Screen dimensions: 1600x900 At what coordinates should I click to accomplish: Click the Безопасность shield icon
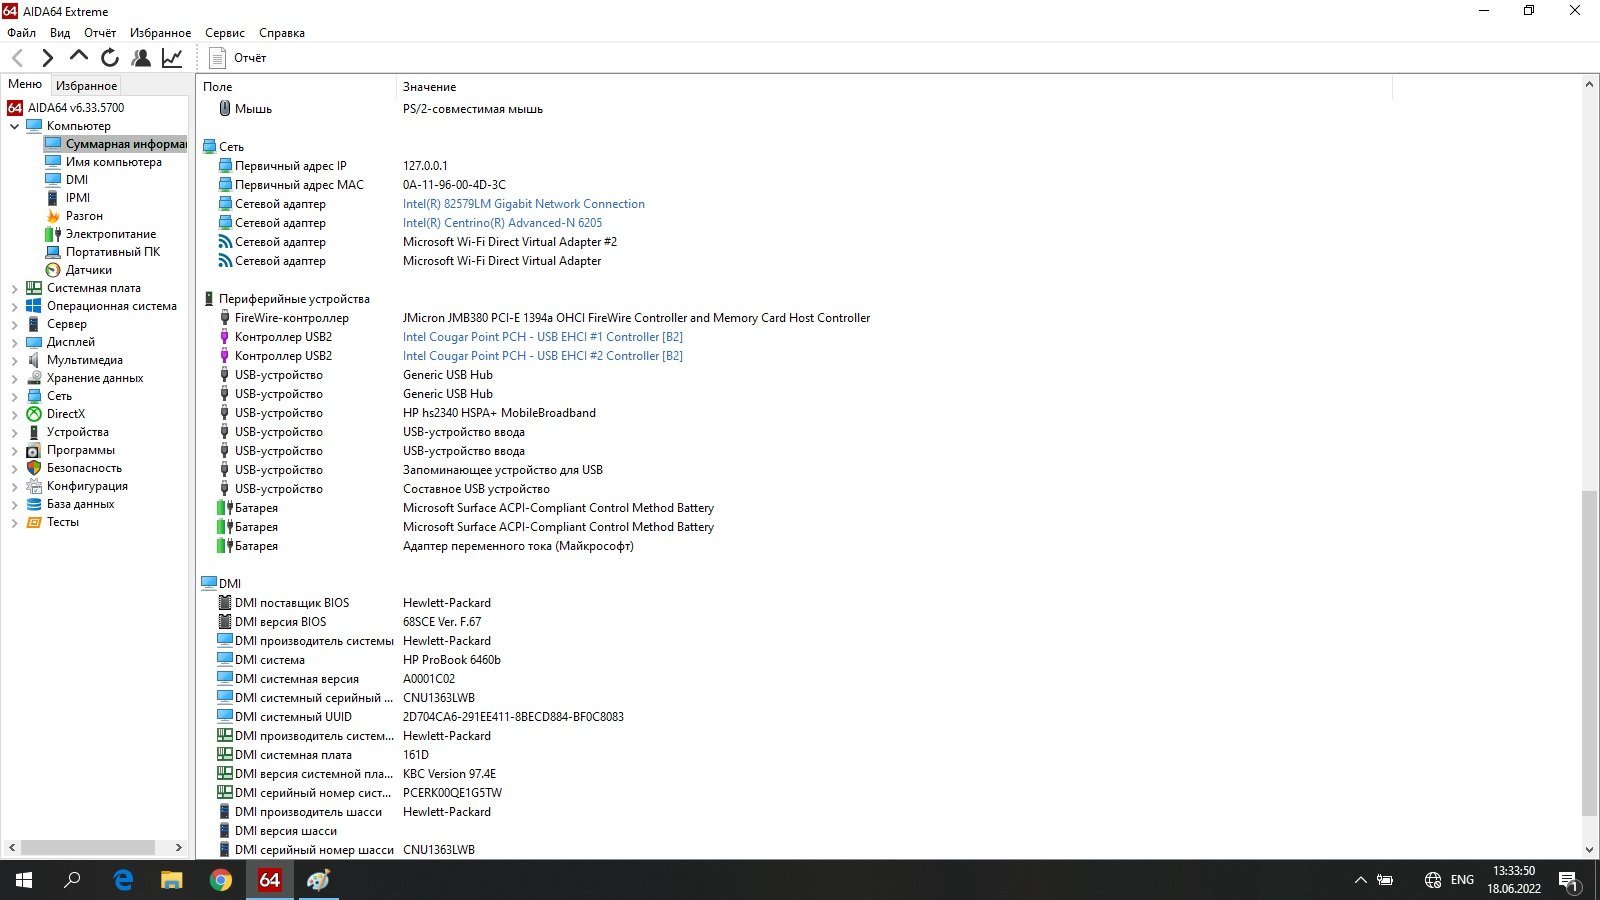point(34,468)
